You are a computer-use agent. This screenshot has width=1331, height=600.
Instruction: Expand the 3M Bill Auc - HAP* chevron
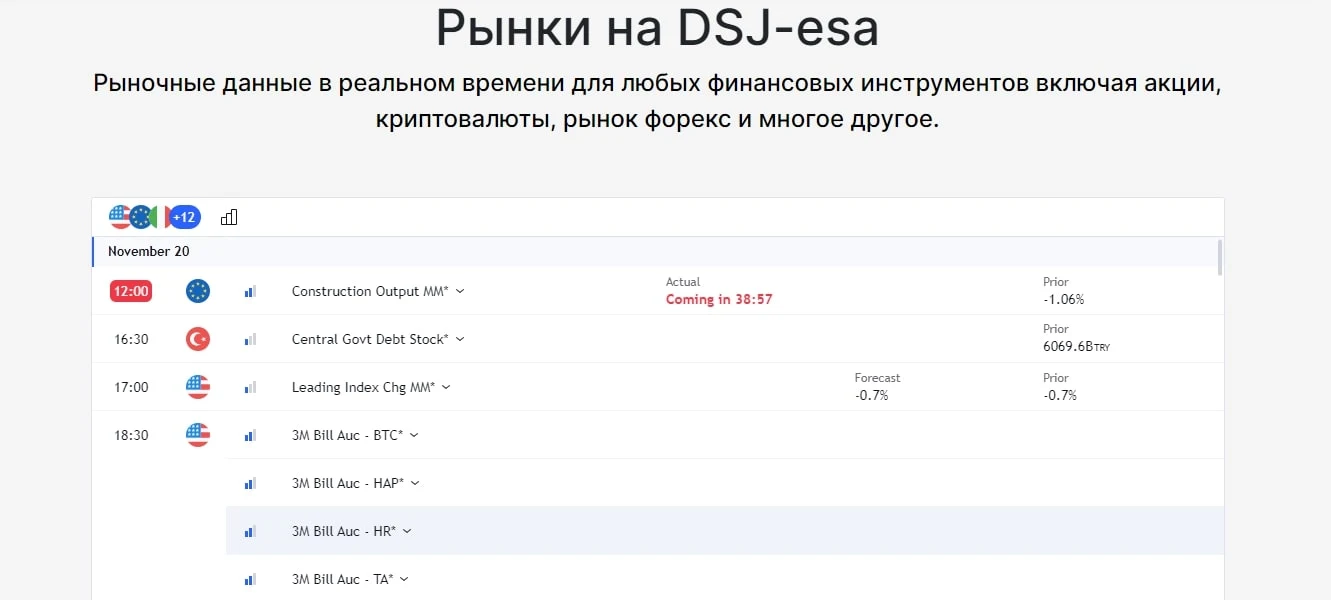tap(415, 484)
